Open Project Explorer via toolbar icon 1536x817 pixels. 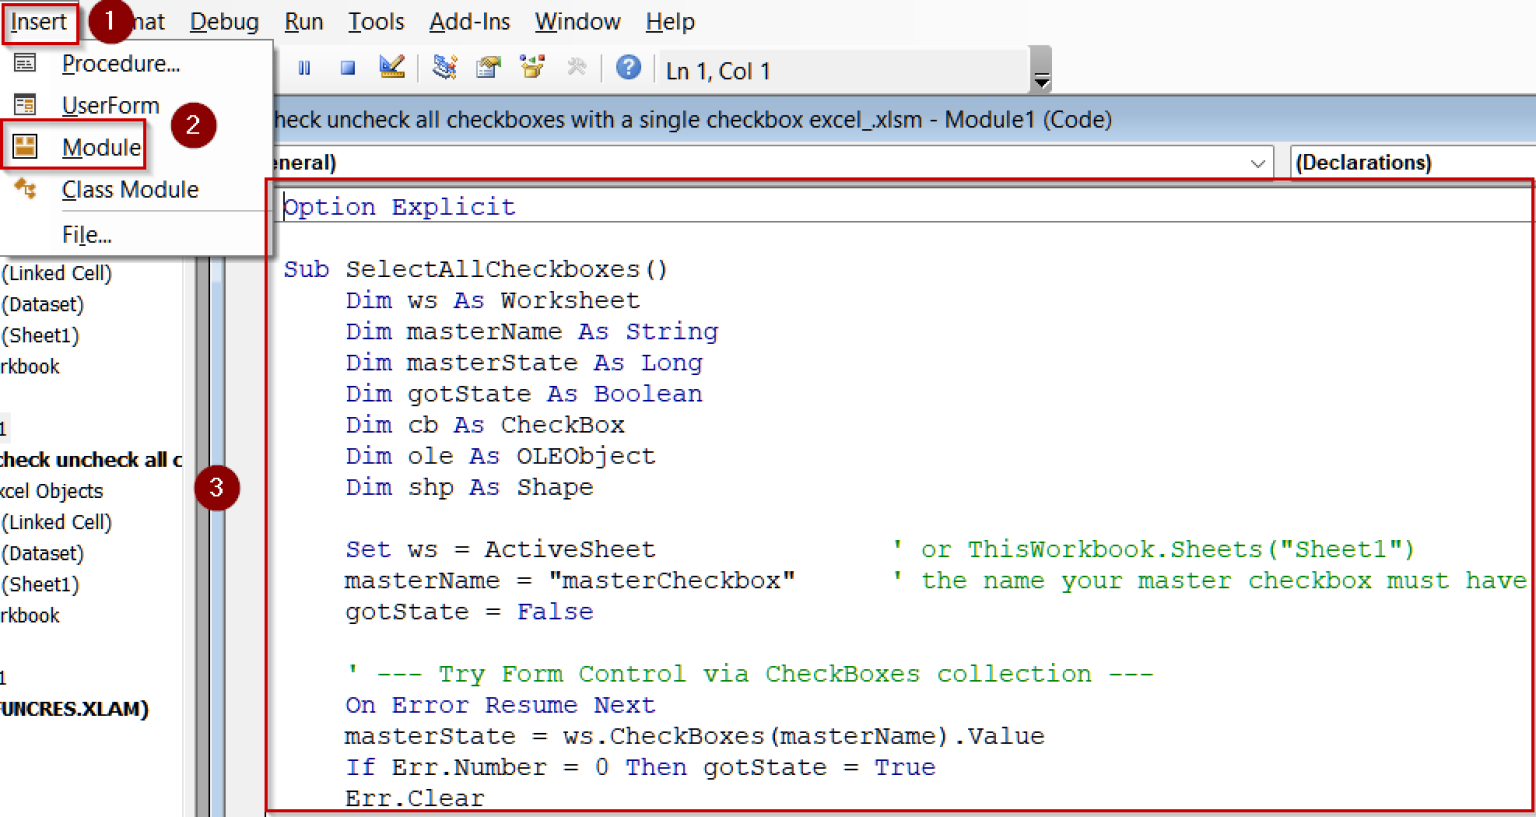[x=445, y=68]
